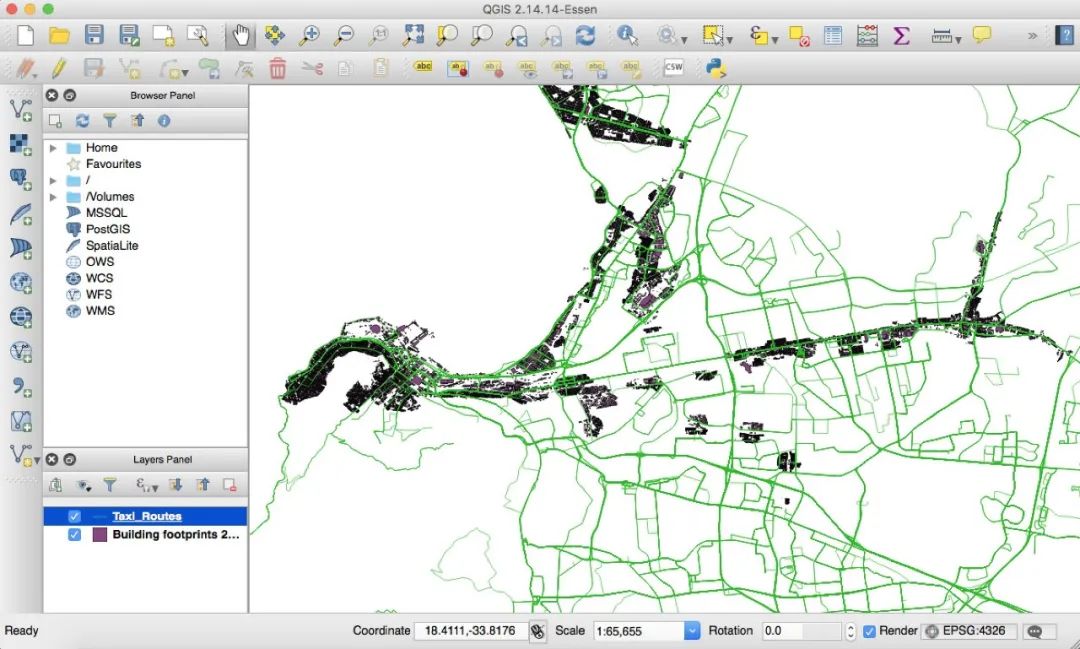Viewport: 1080px width, 649px height.
Task: Click the Zoom Full extent icon
Action: pos(413,34)
